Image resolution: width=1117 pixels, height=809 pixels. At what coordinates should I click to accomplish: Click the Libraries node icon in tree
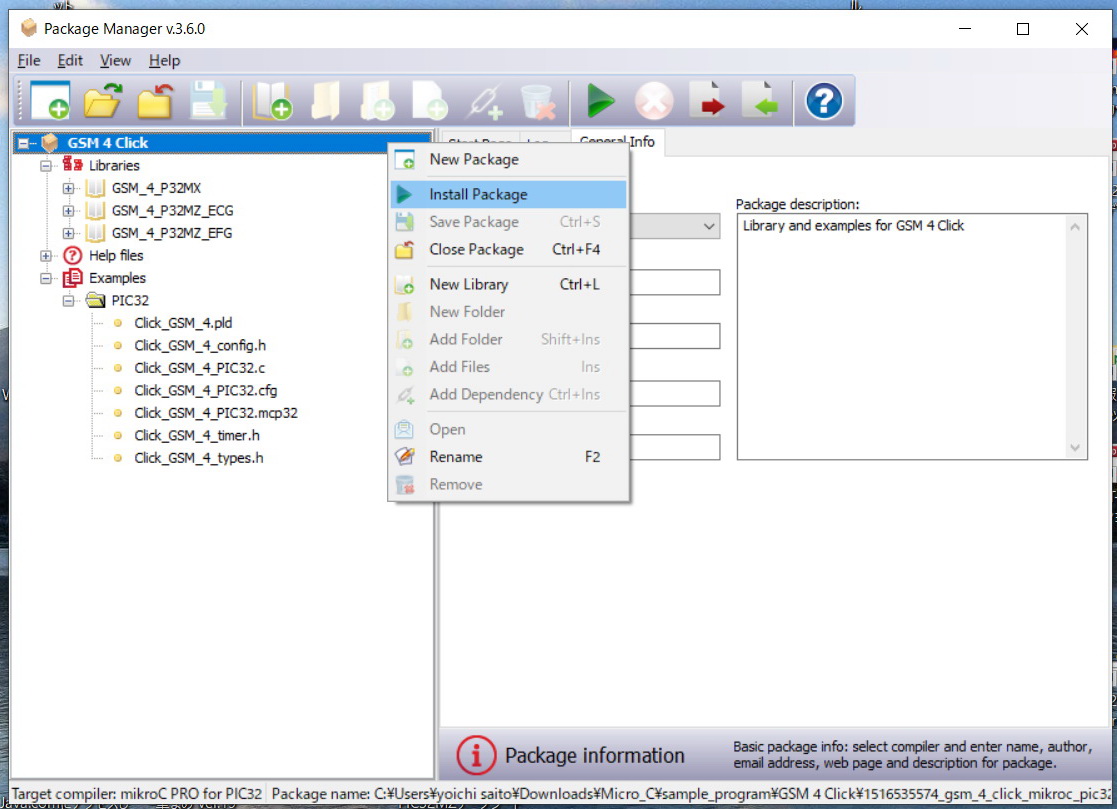tap(73, 165)
